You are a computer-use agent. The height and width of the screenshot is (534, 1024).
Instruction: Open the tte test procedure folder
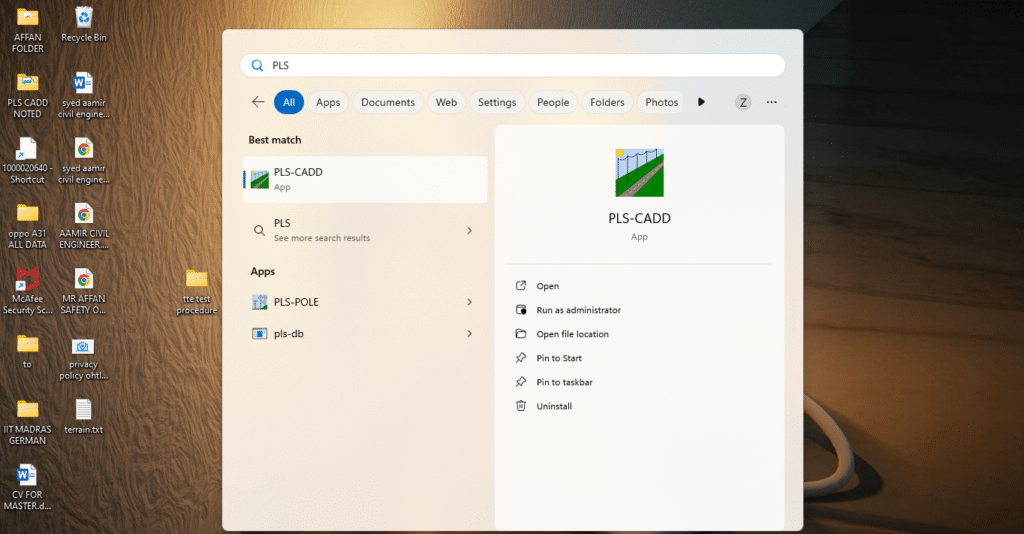(x=197, y=279)
